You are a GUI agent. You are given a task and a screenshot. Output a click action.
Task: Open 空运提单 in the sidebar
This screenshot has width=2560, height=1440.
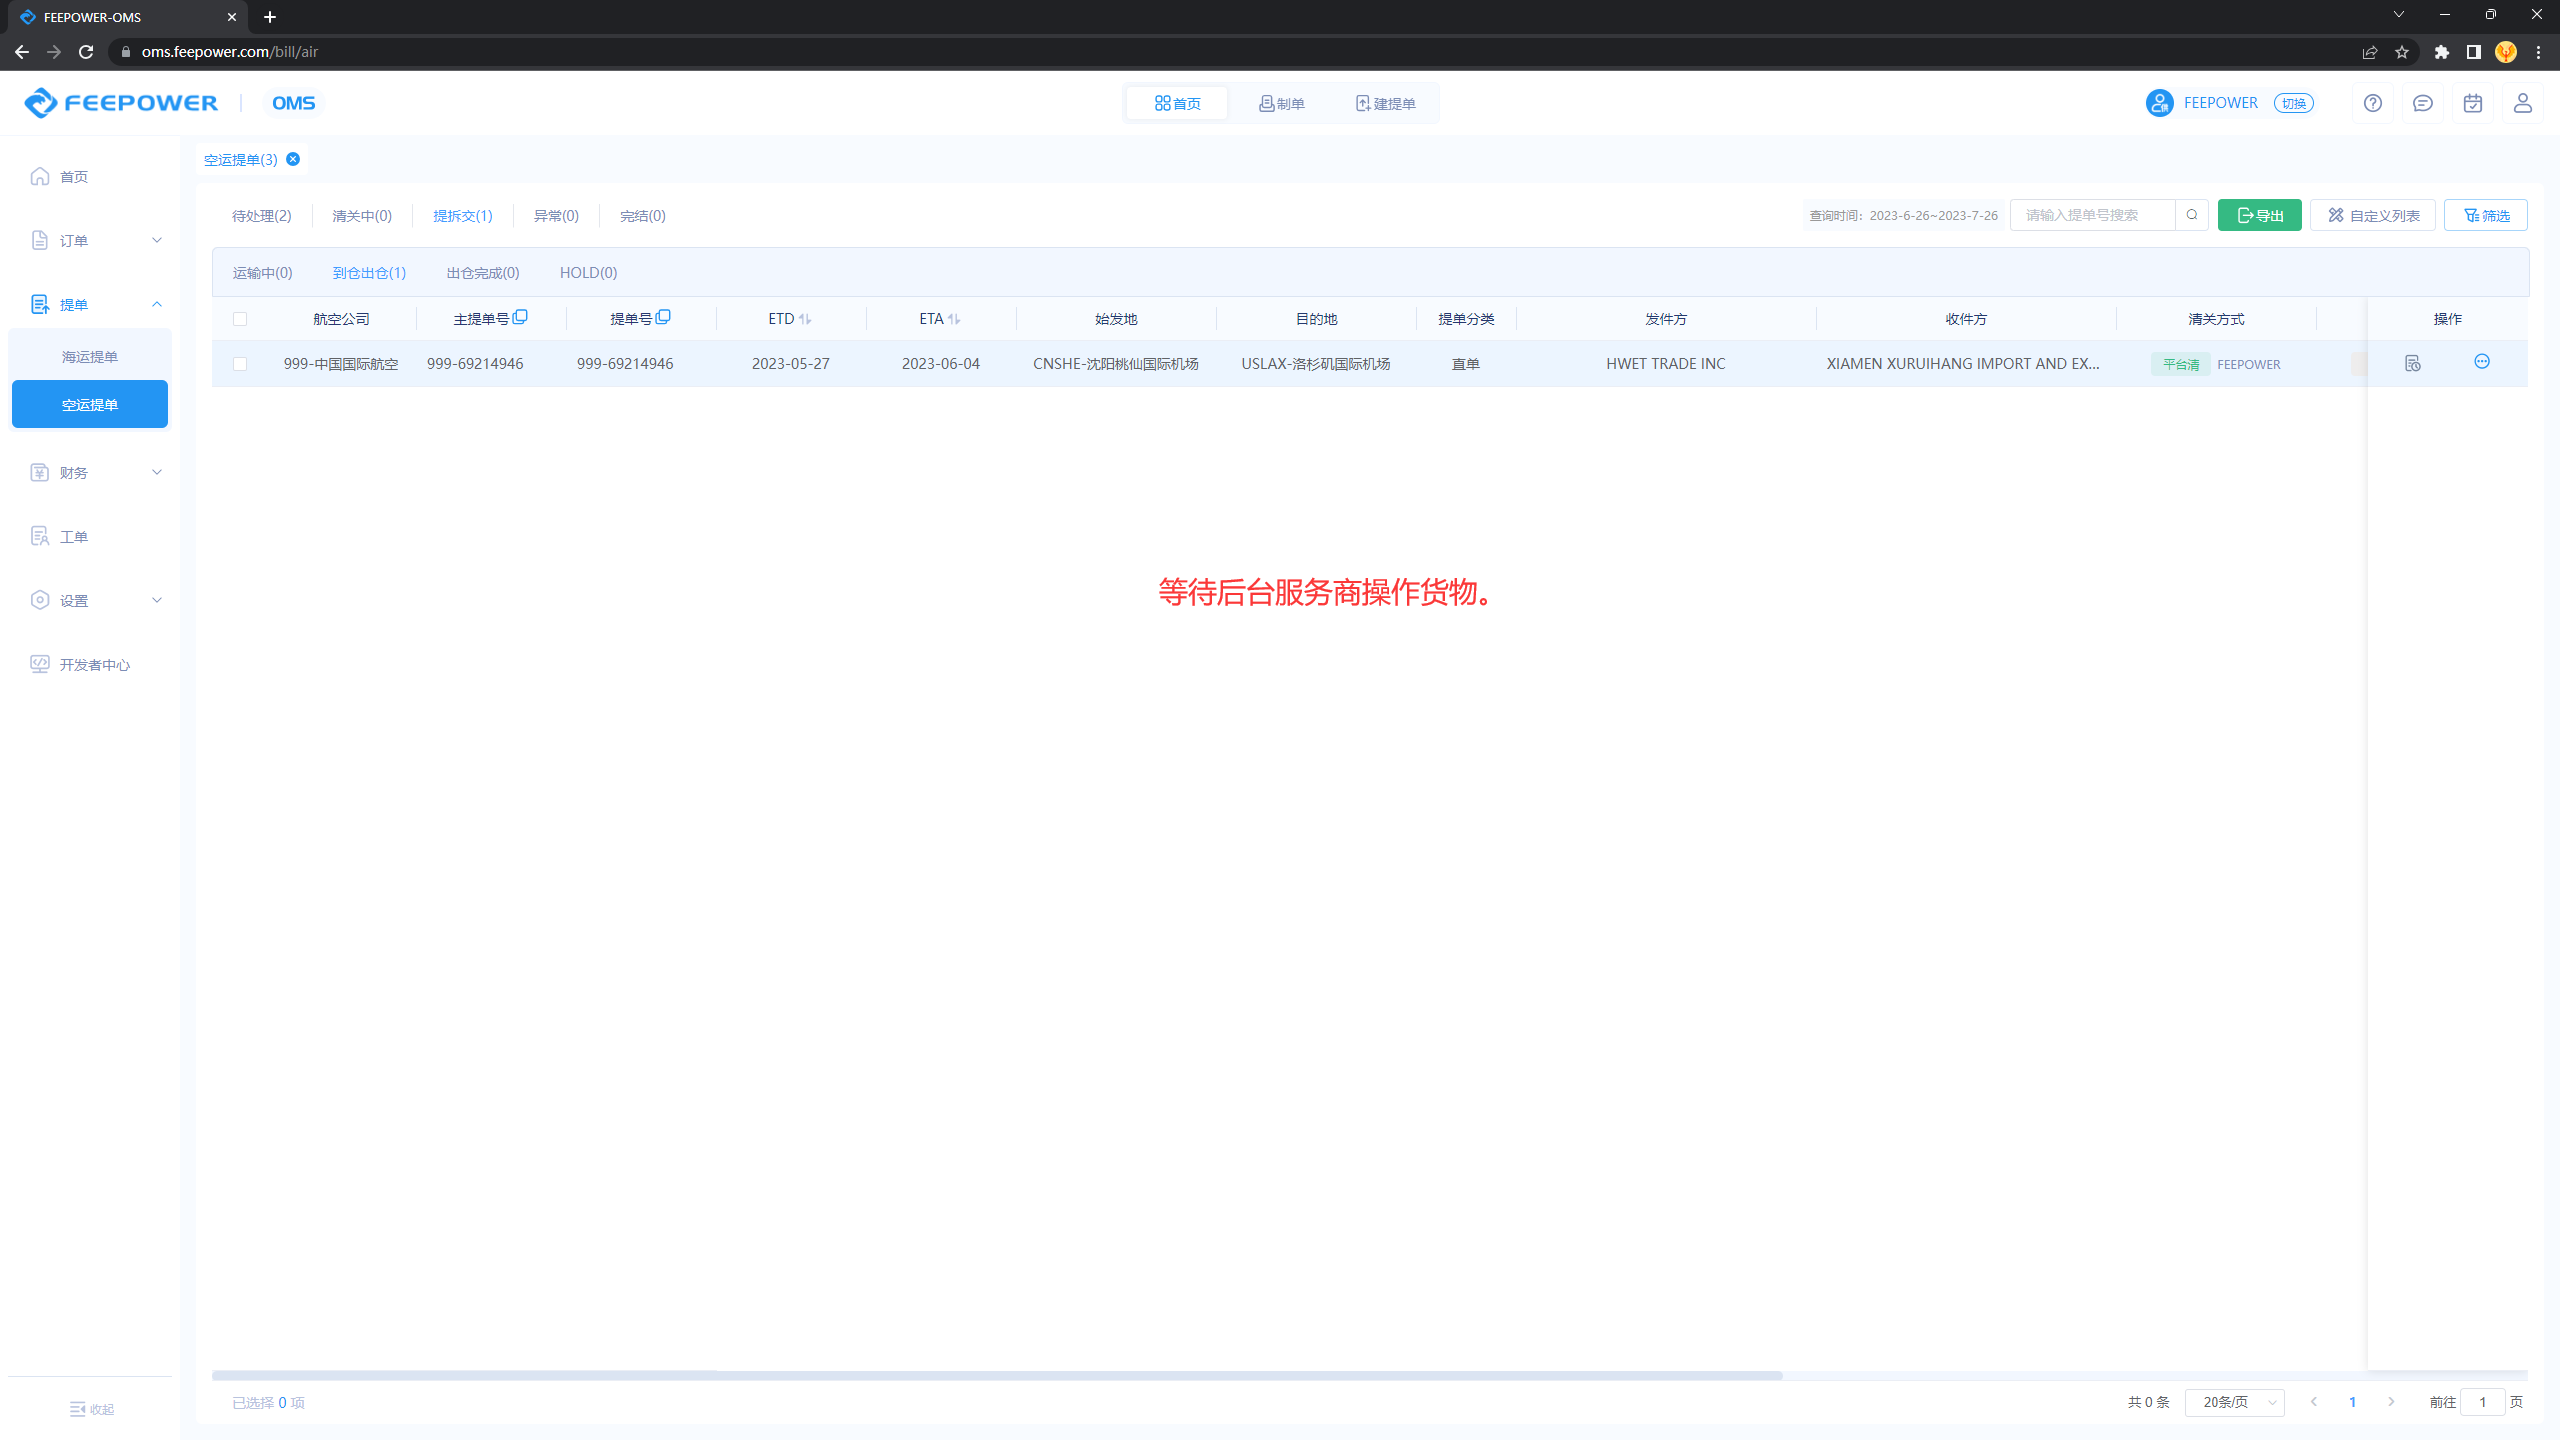[90, 404]
